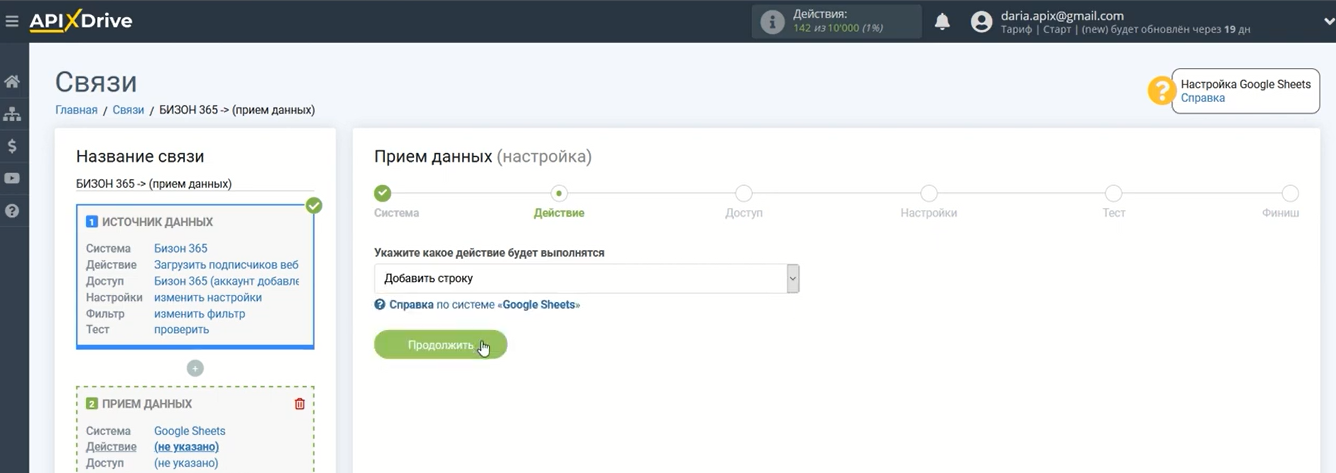Open Google Sheets help link
The height and width of the screenshot is (473, 1336).
[540, 304]
